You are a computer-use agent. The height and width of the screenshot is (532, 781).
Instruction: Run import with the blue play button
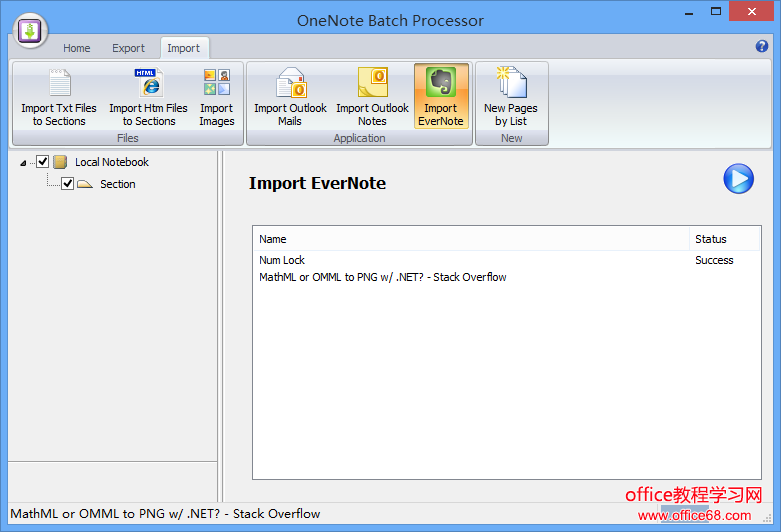tap(738, 179)
